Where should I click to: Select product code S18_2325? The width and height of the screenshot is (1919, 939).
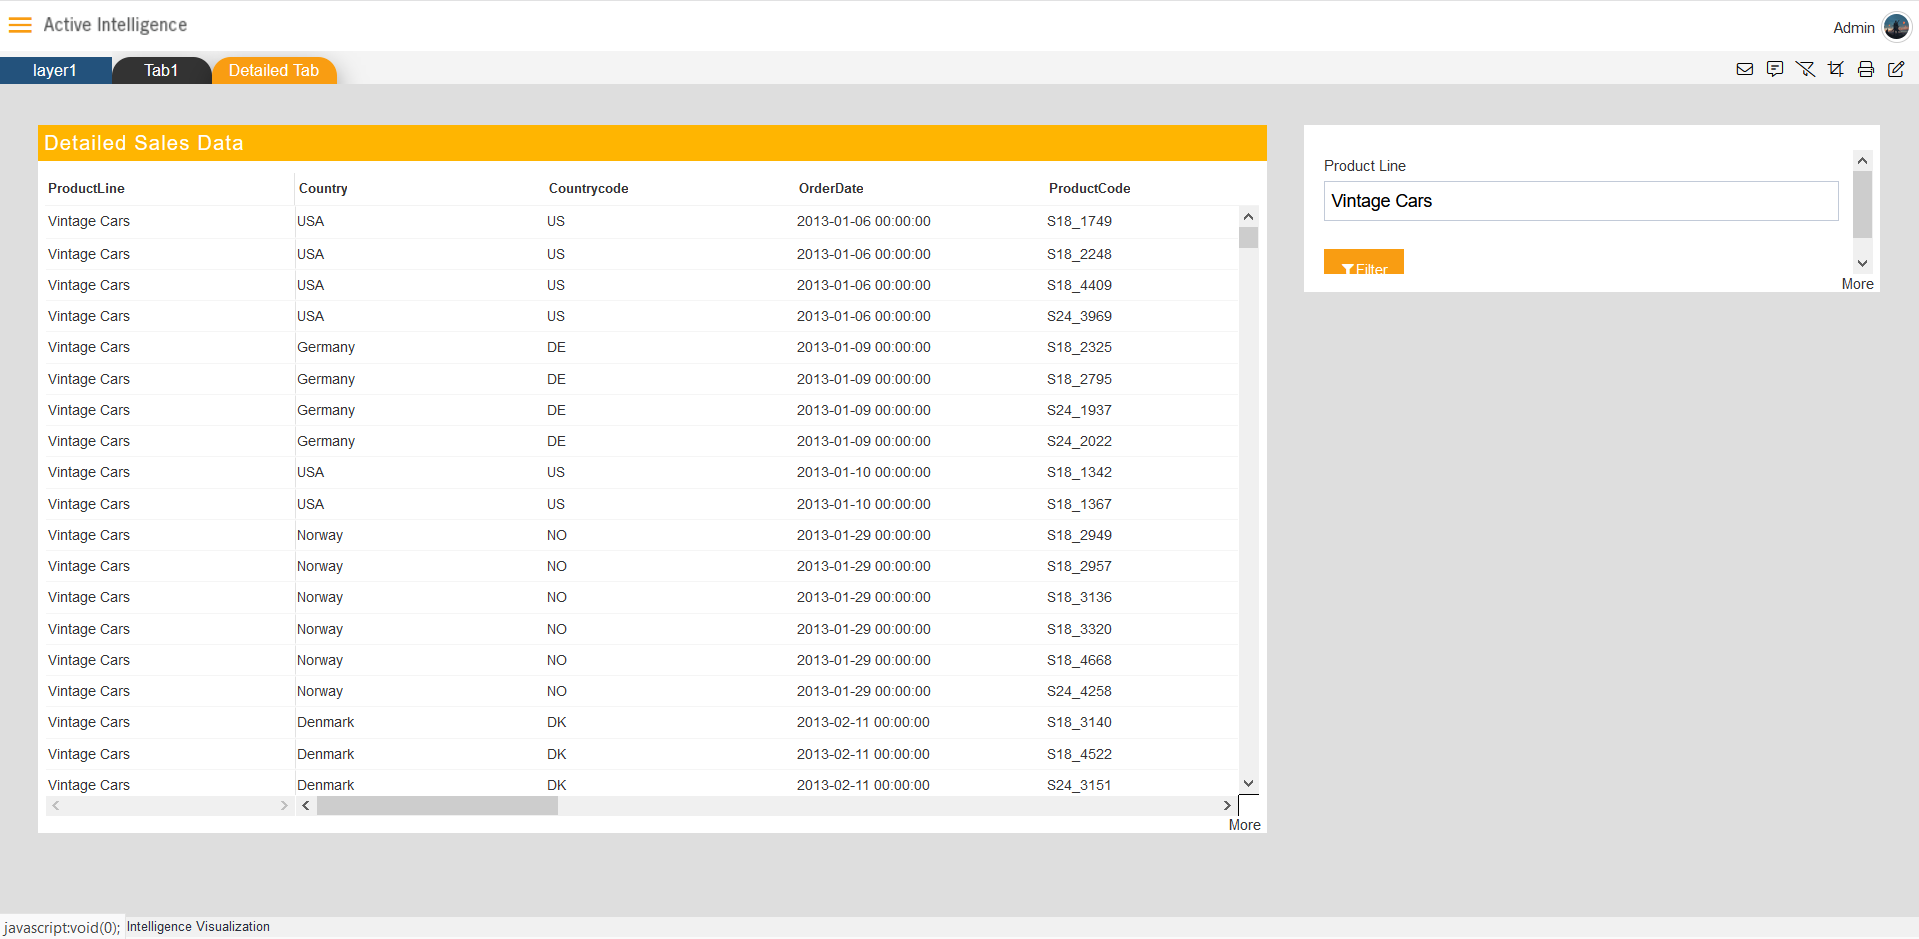pos(1079,347)
